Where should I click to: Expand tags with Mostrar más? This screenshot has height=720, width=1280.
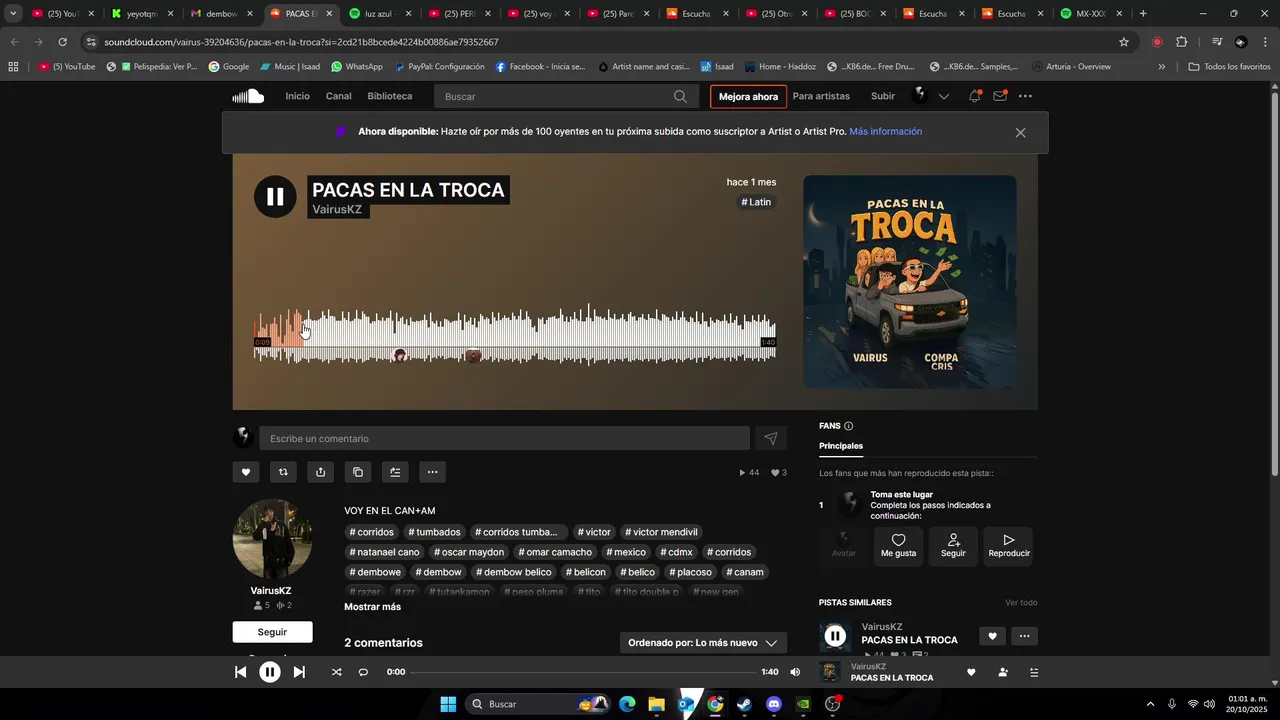(372, 607)
